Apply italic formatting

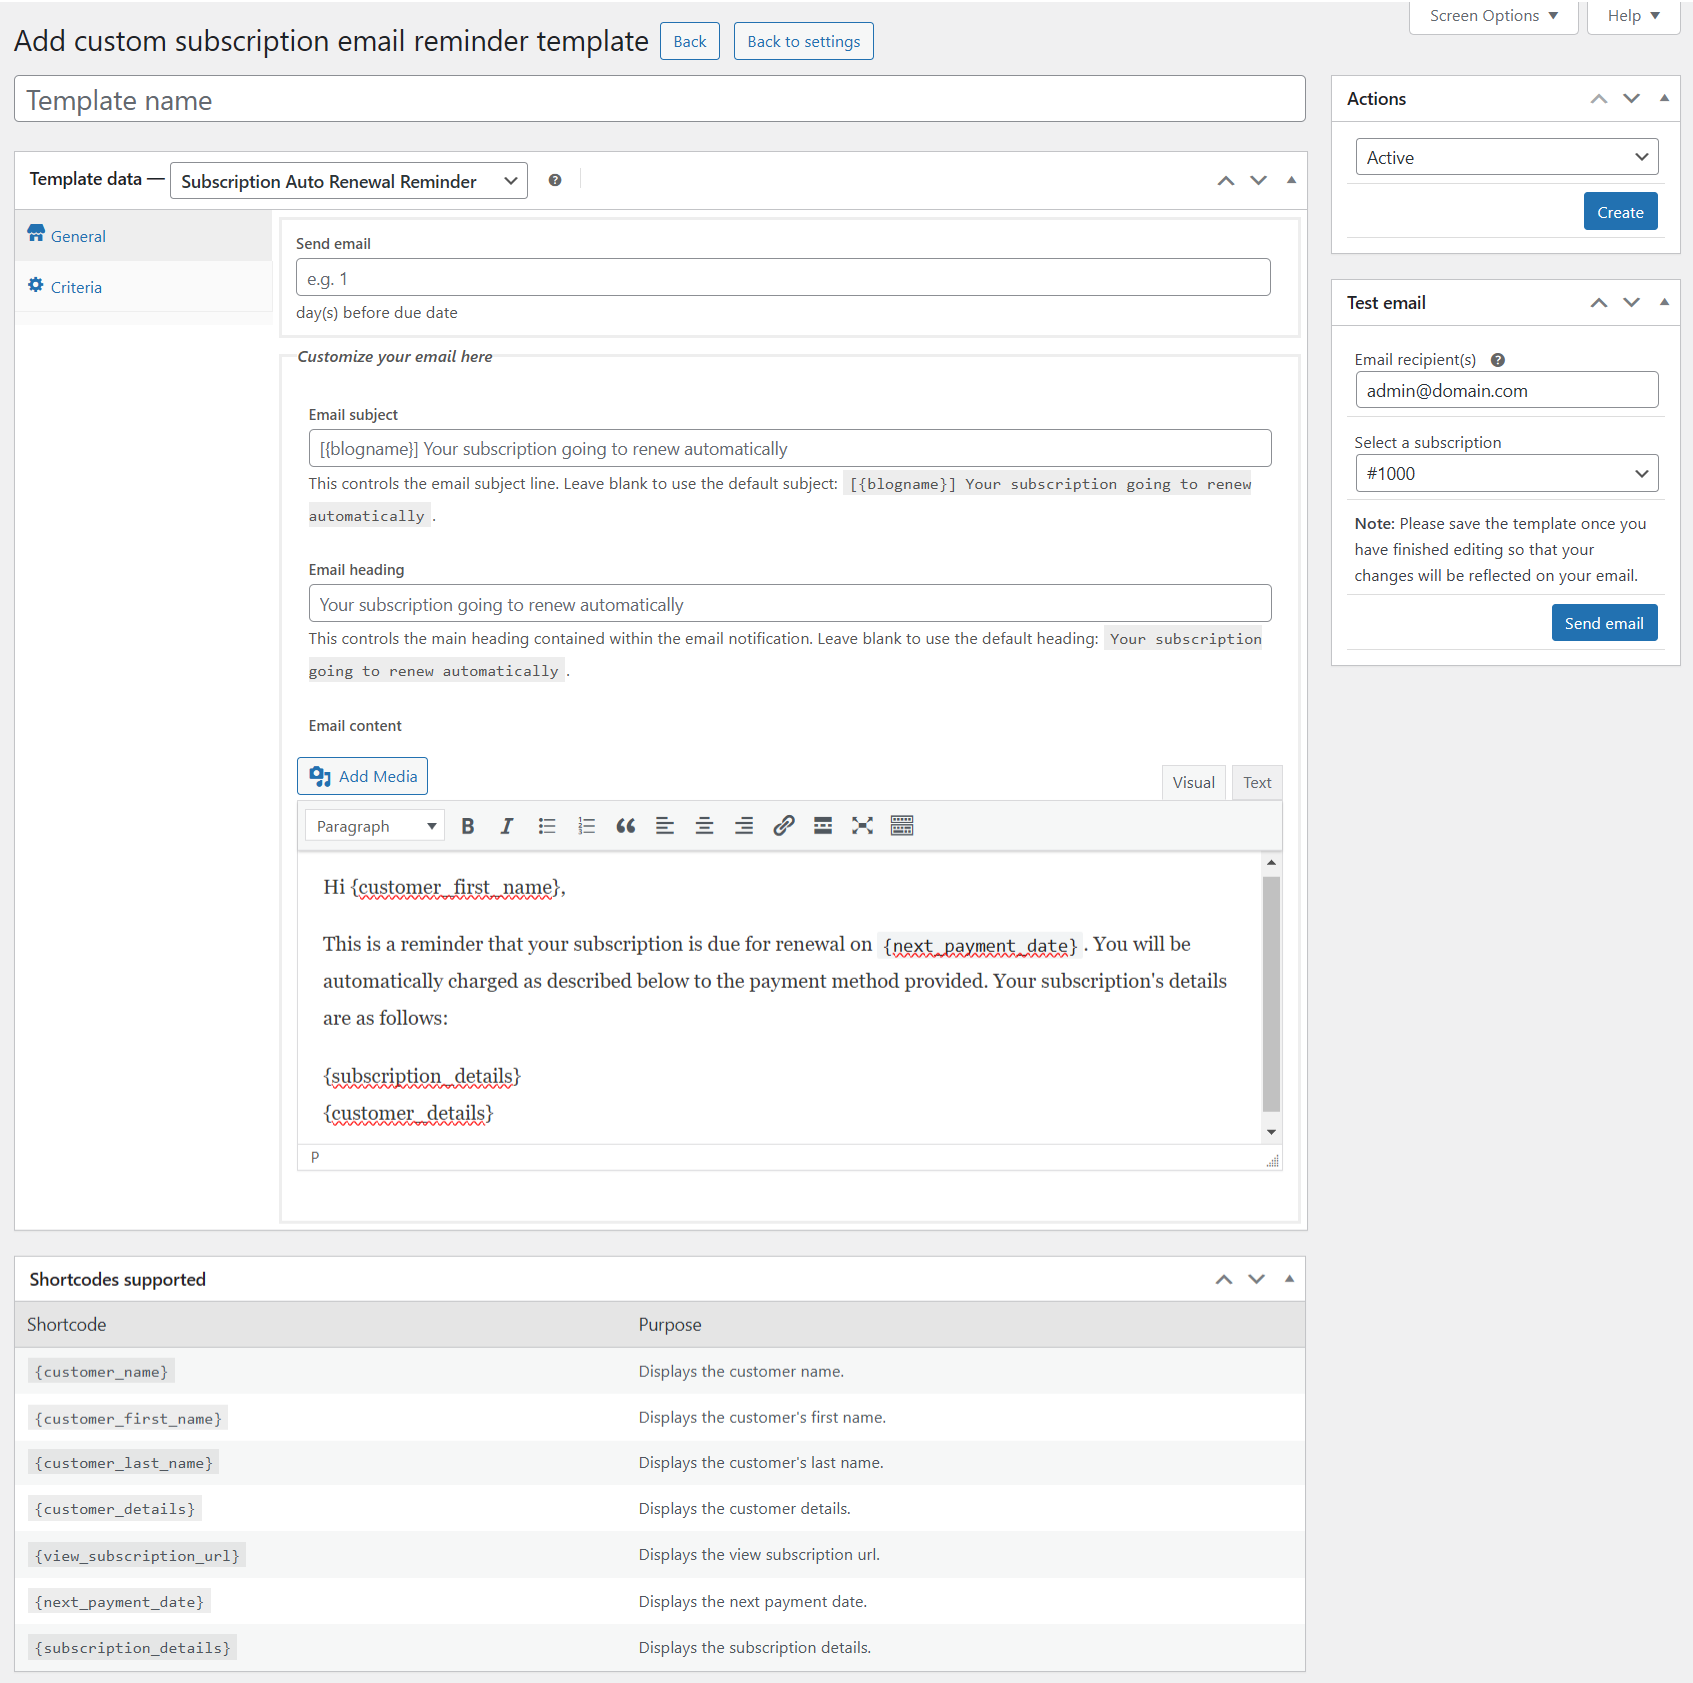(x=507, y=825)
